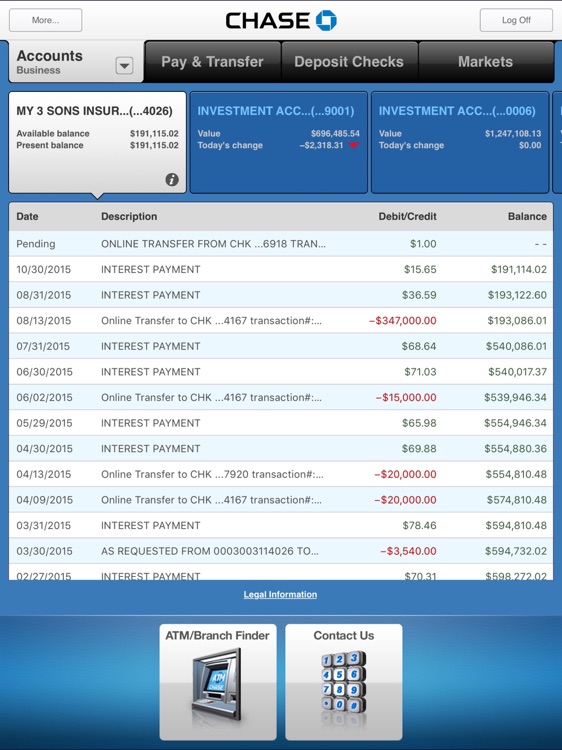Open the 03/30/2015 AS REQUESTED FROM row
This screenshot has height=750, width=562.
[281, 551]
